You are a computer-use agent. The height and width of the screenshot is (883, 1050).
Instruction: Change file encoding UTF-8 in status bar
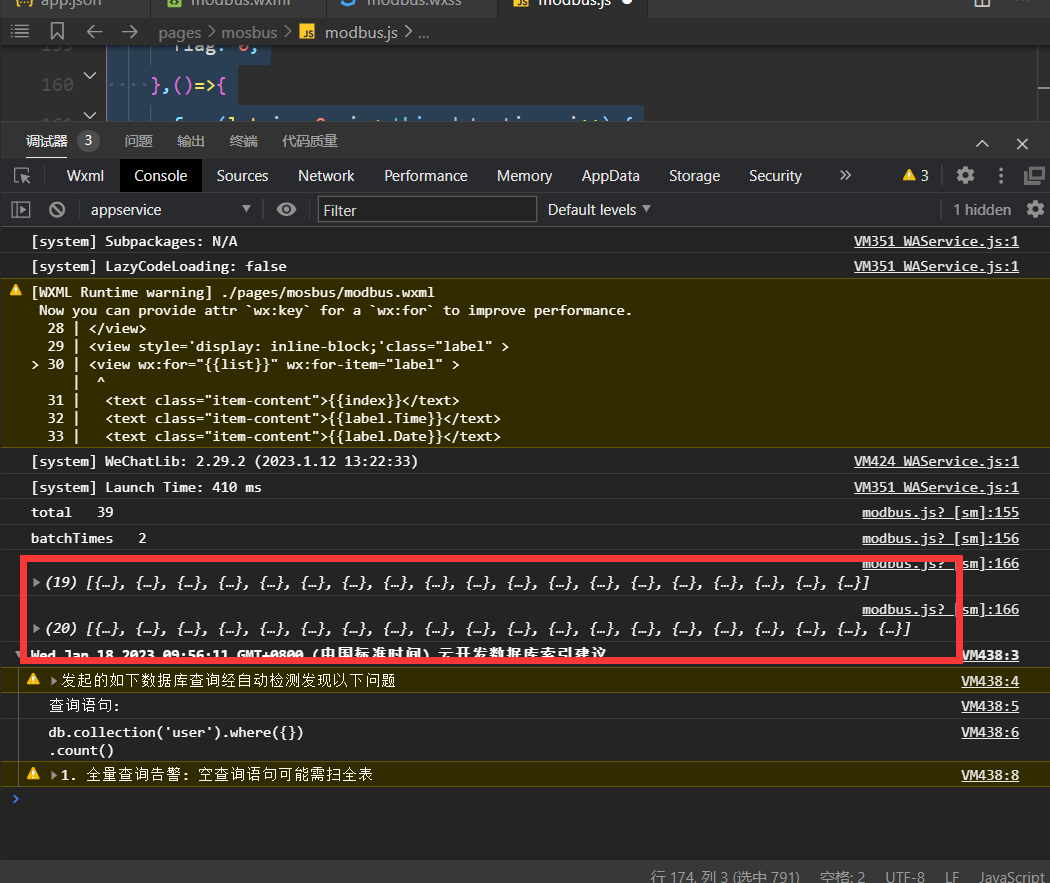point(905,876)
